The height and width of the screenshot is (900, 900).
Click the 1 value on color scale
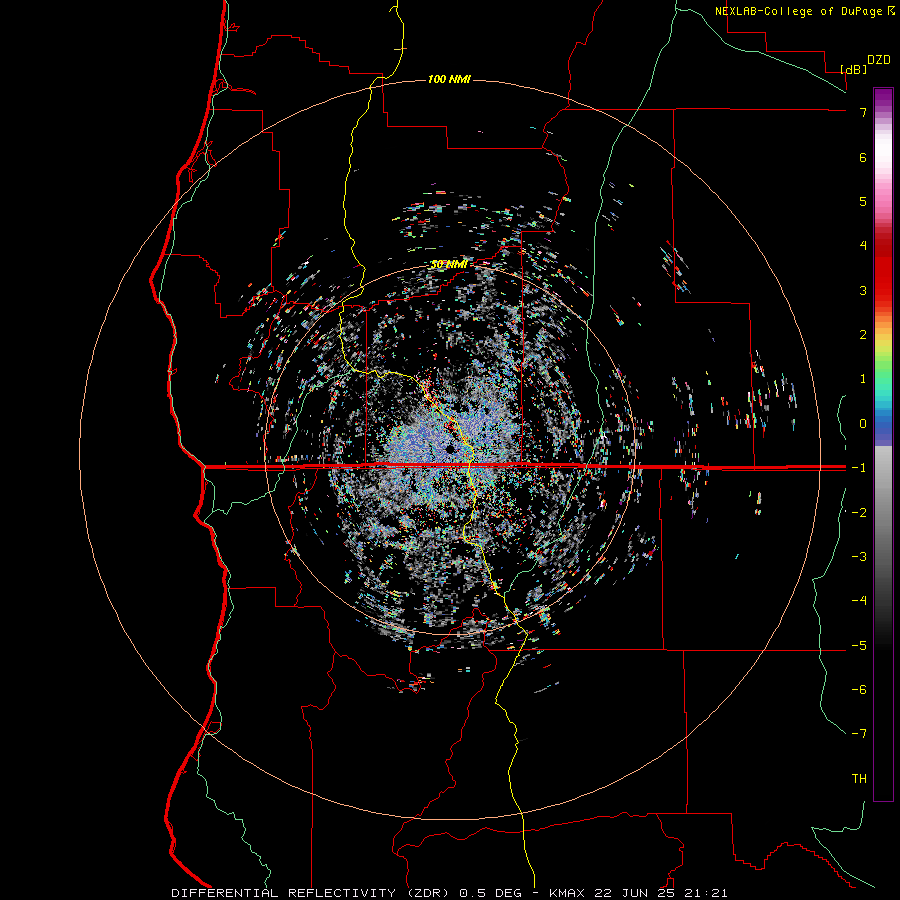[863, 379]
